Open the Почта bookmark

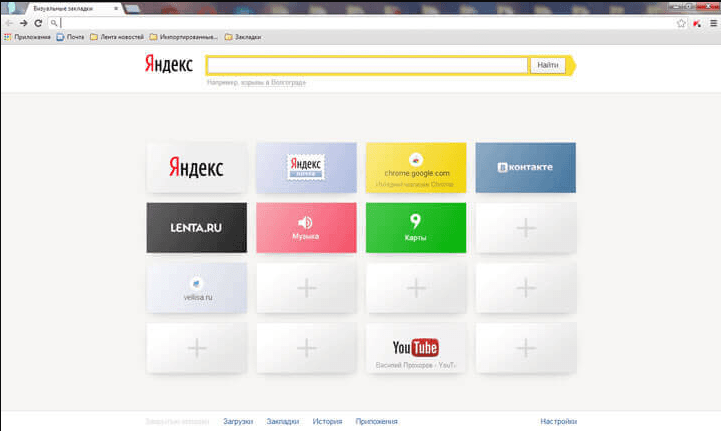(70, 37)
